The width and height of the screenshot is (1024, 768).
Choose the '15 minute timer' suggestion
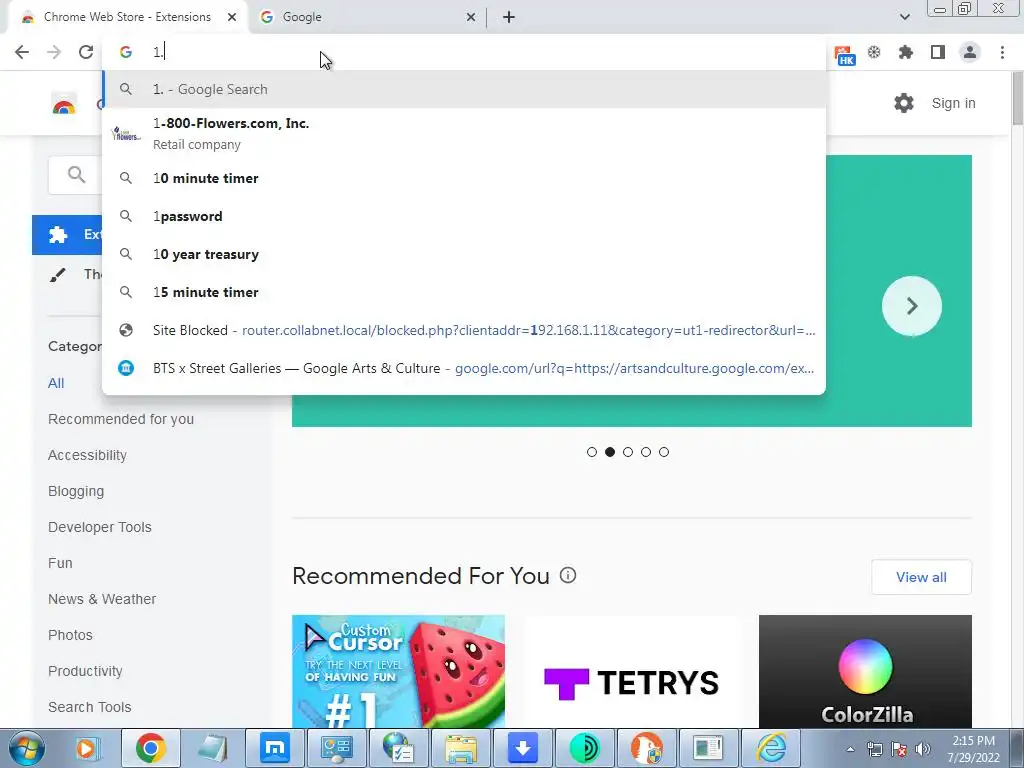click(x=464, y=292)
